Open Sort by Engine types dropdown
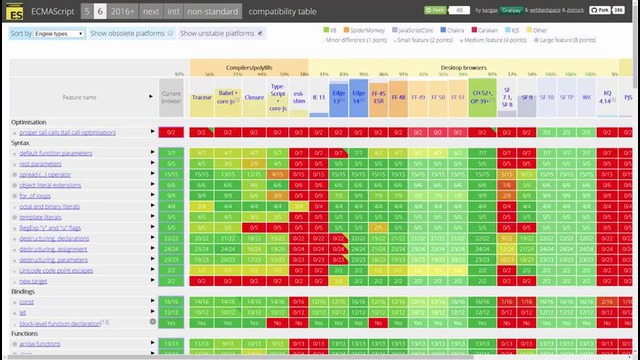The image size is (640, 360). (59, 33)
